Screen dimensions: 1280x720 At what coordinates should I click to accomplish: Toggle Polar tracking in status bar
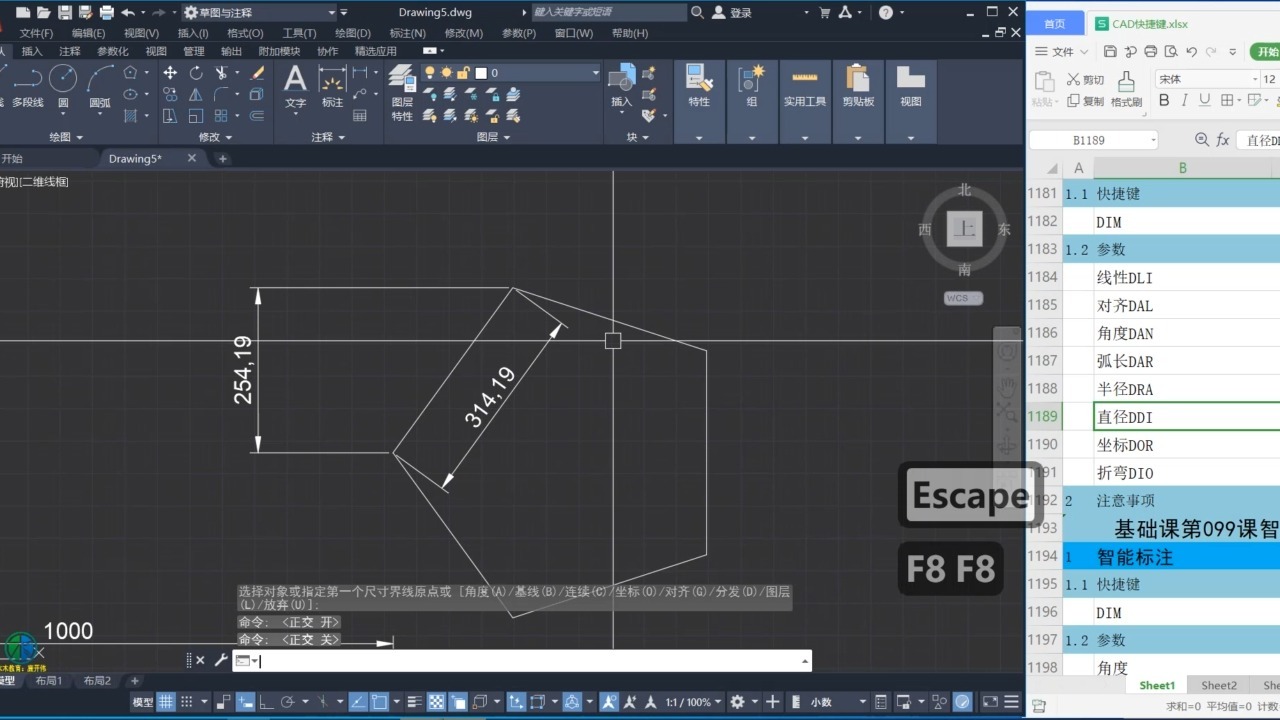click(x=286, y=702)
